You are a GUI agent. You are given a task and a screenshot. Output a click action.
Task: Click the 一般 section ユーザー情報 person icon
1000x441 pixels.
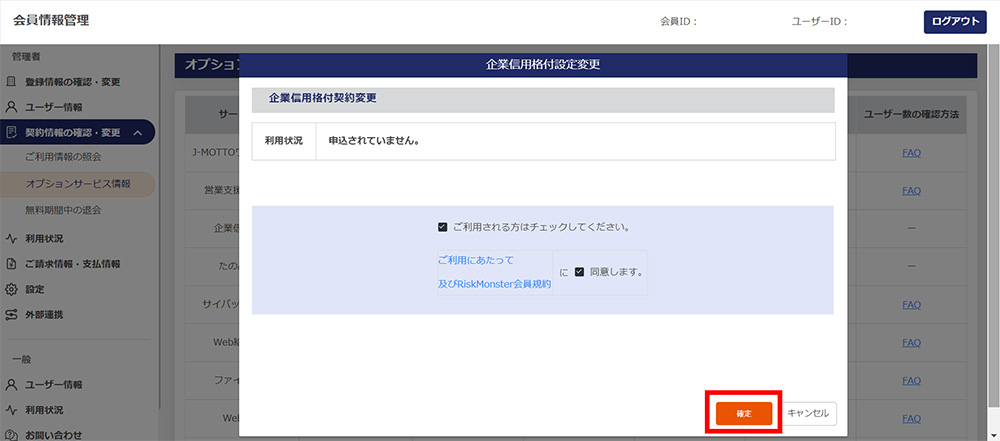coord(11,385)
